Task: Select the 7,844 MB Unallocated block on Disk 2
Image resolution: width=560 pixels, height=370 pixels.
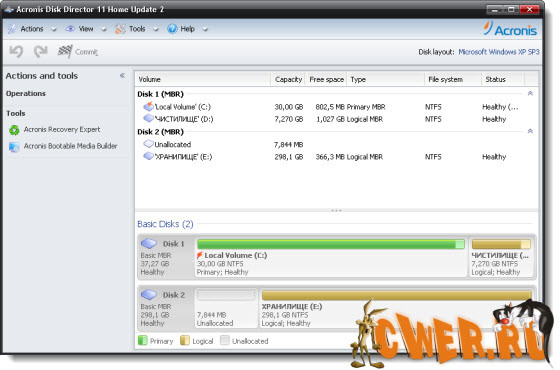Action: 226,308
